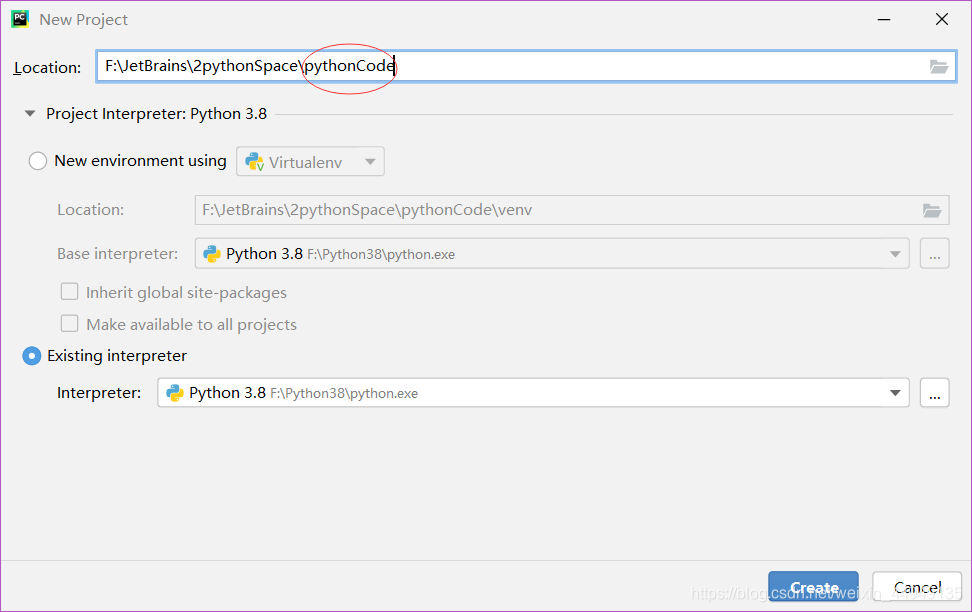
Task: Close the New Project window
Action: pyautogui.click(x=942, y=19)
